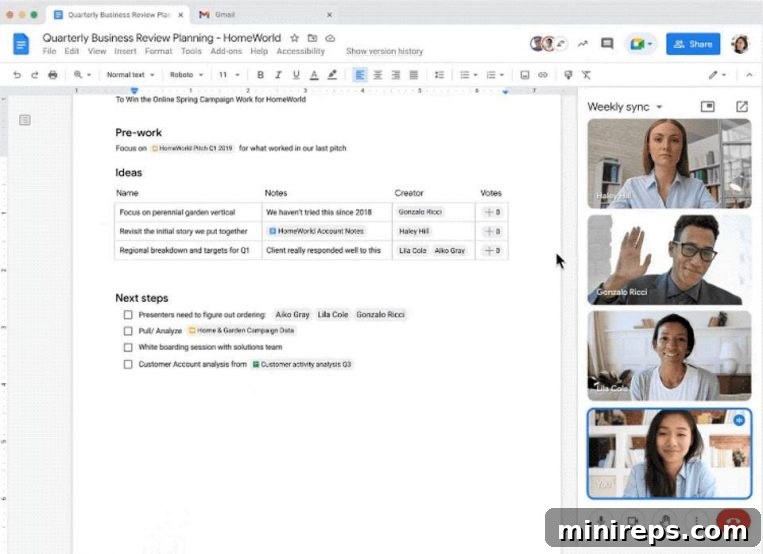Open the Normal text style dropdown
Image resolution: width=763 pixels, height=554 pixels.
[130, 74]
